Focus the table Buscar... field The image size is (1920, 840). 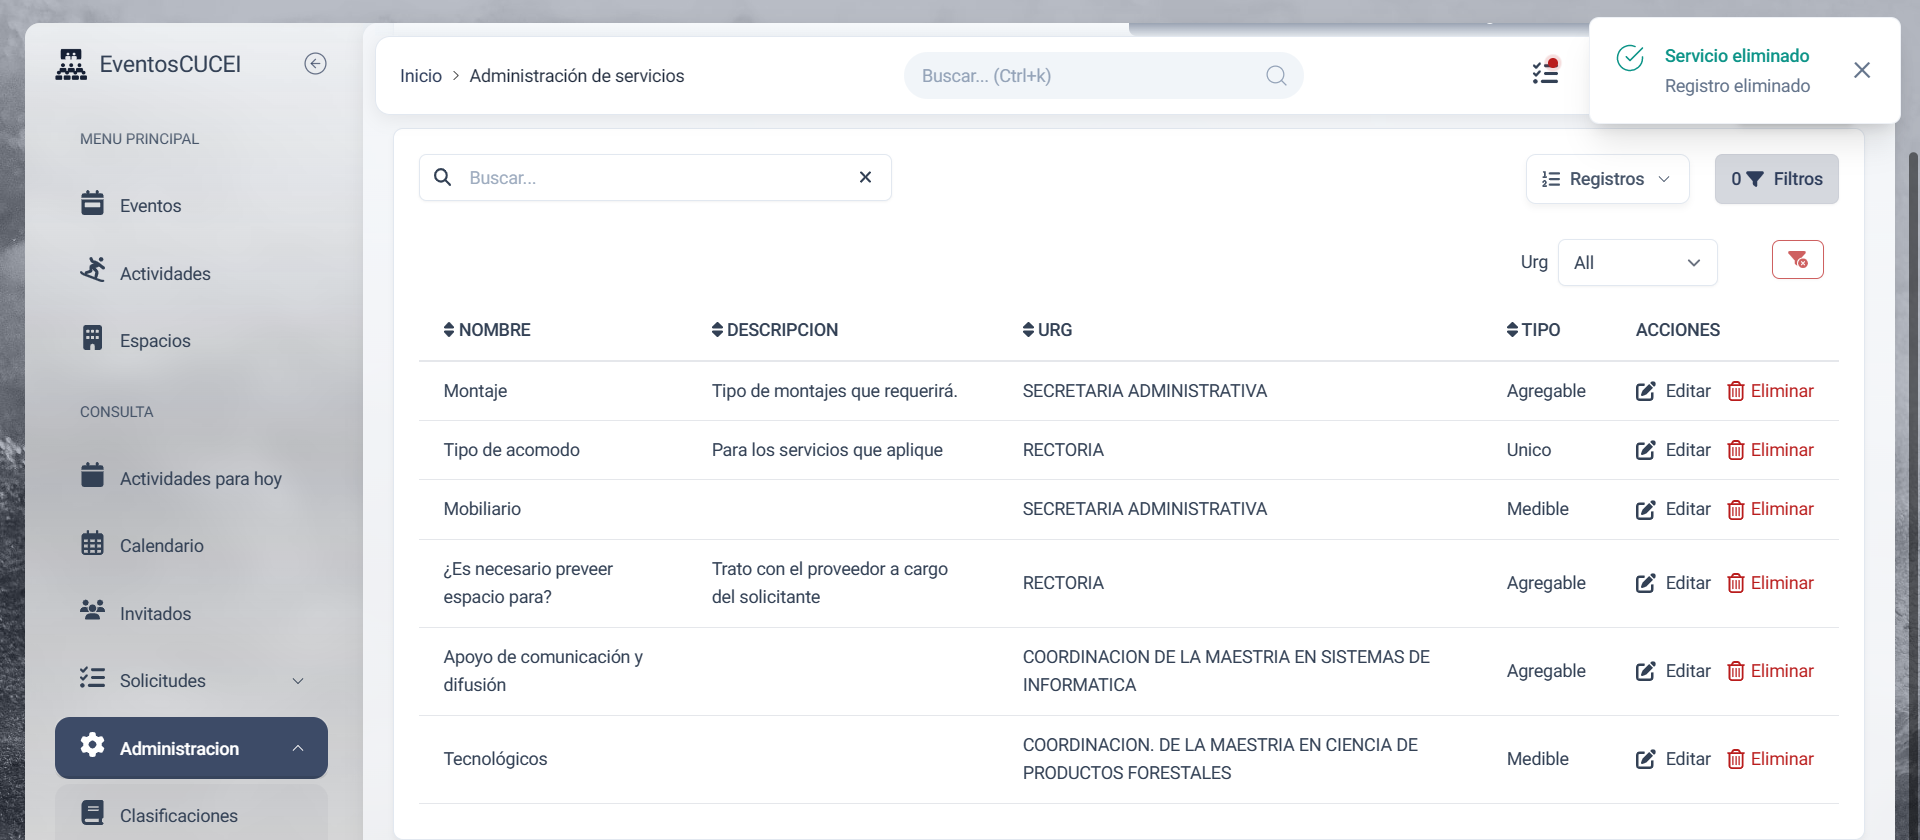coord(655,178)
